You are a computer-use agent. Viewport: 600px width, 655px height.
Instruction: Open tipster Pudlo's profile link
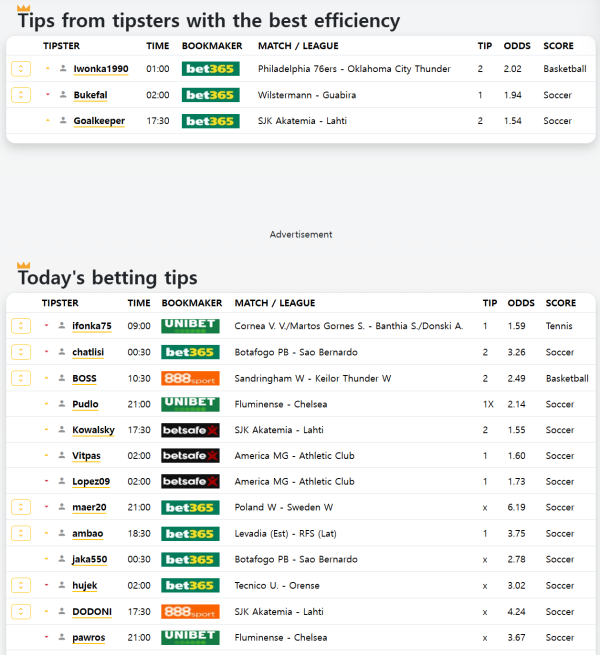pos(85,404)
